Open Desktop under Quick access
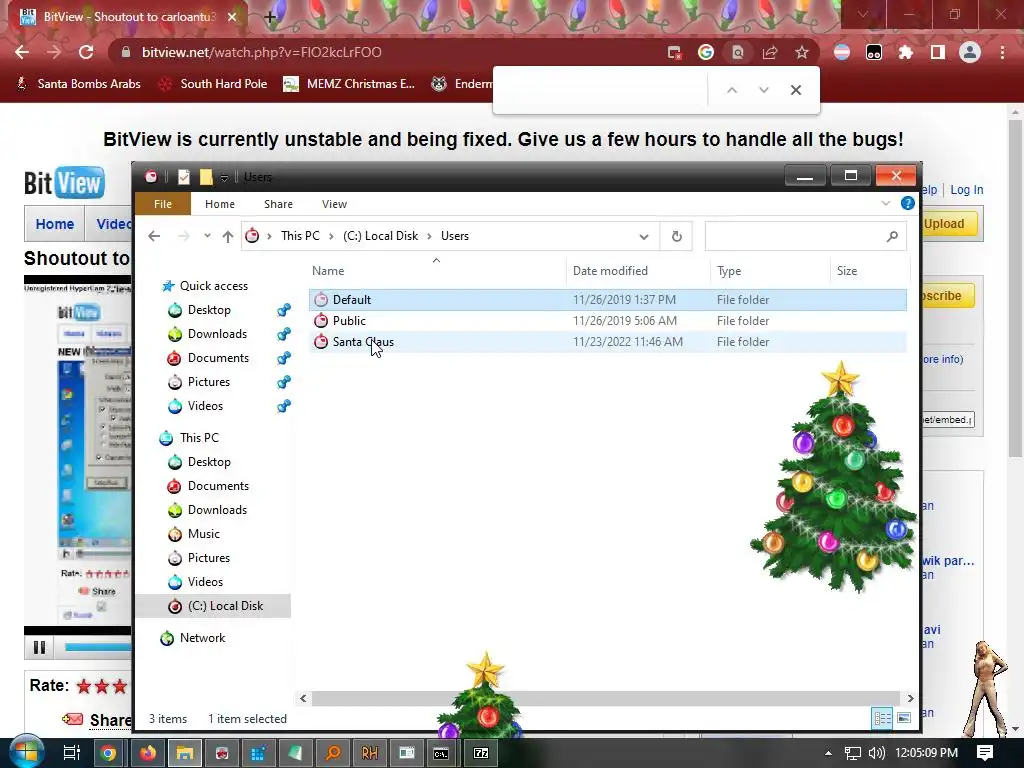Image resolution: width=1024 pixels, height=768 pixels. tap(209, 310)
